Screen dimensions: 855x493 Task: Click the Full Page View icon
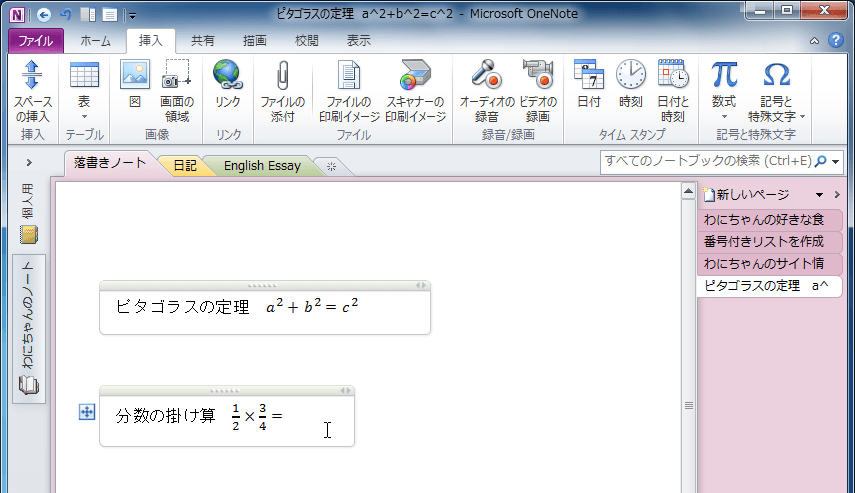110,15
